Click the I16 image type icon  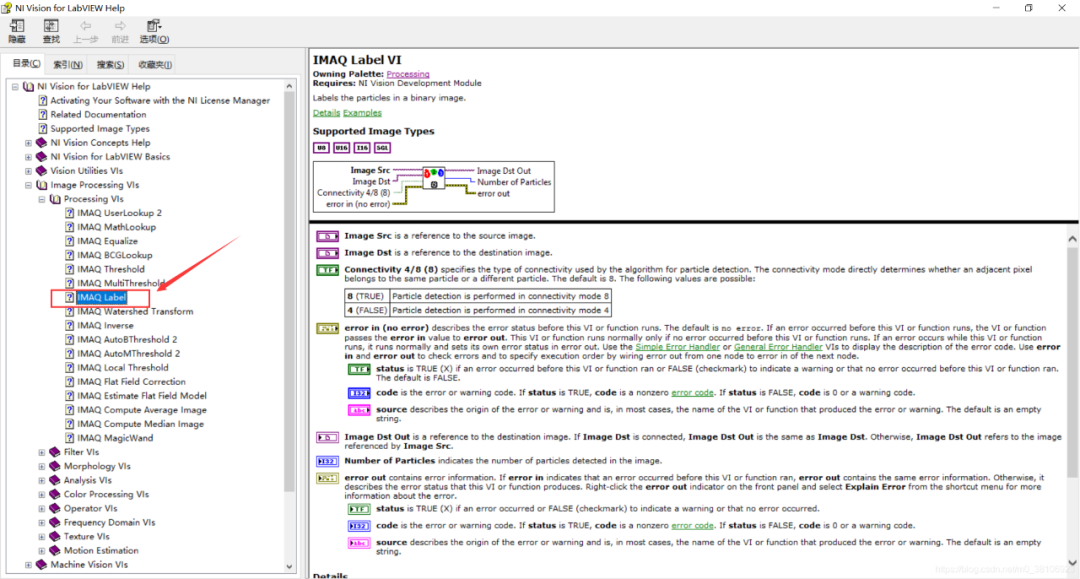[x=362, y=148]
